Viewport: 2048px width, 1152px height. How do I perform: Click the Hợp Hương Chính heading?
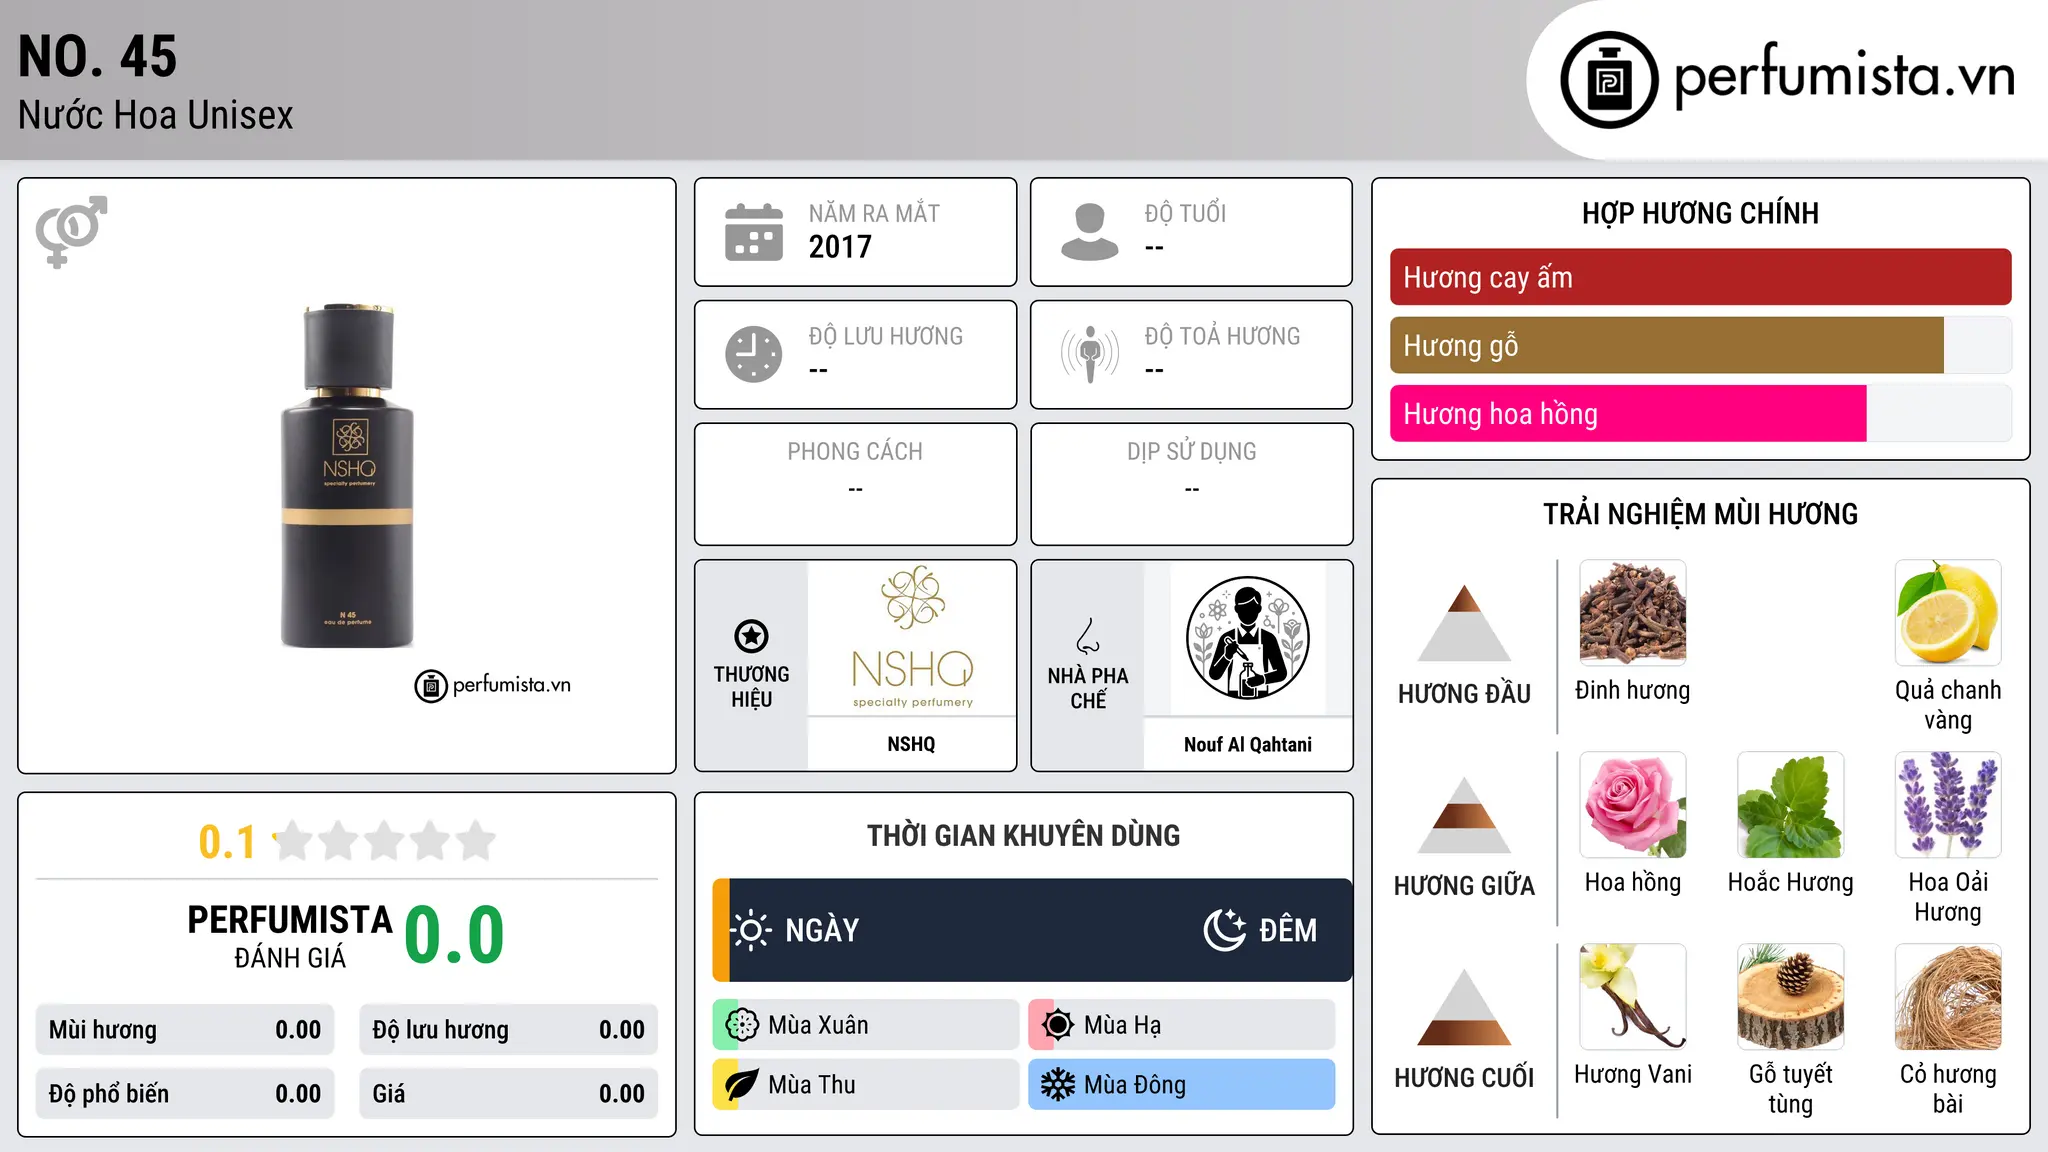(1700, 213)
